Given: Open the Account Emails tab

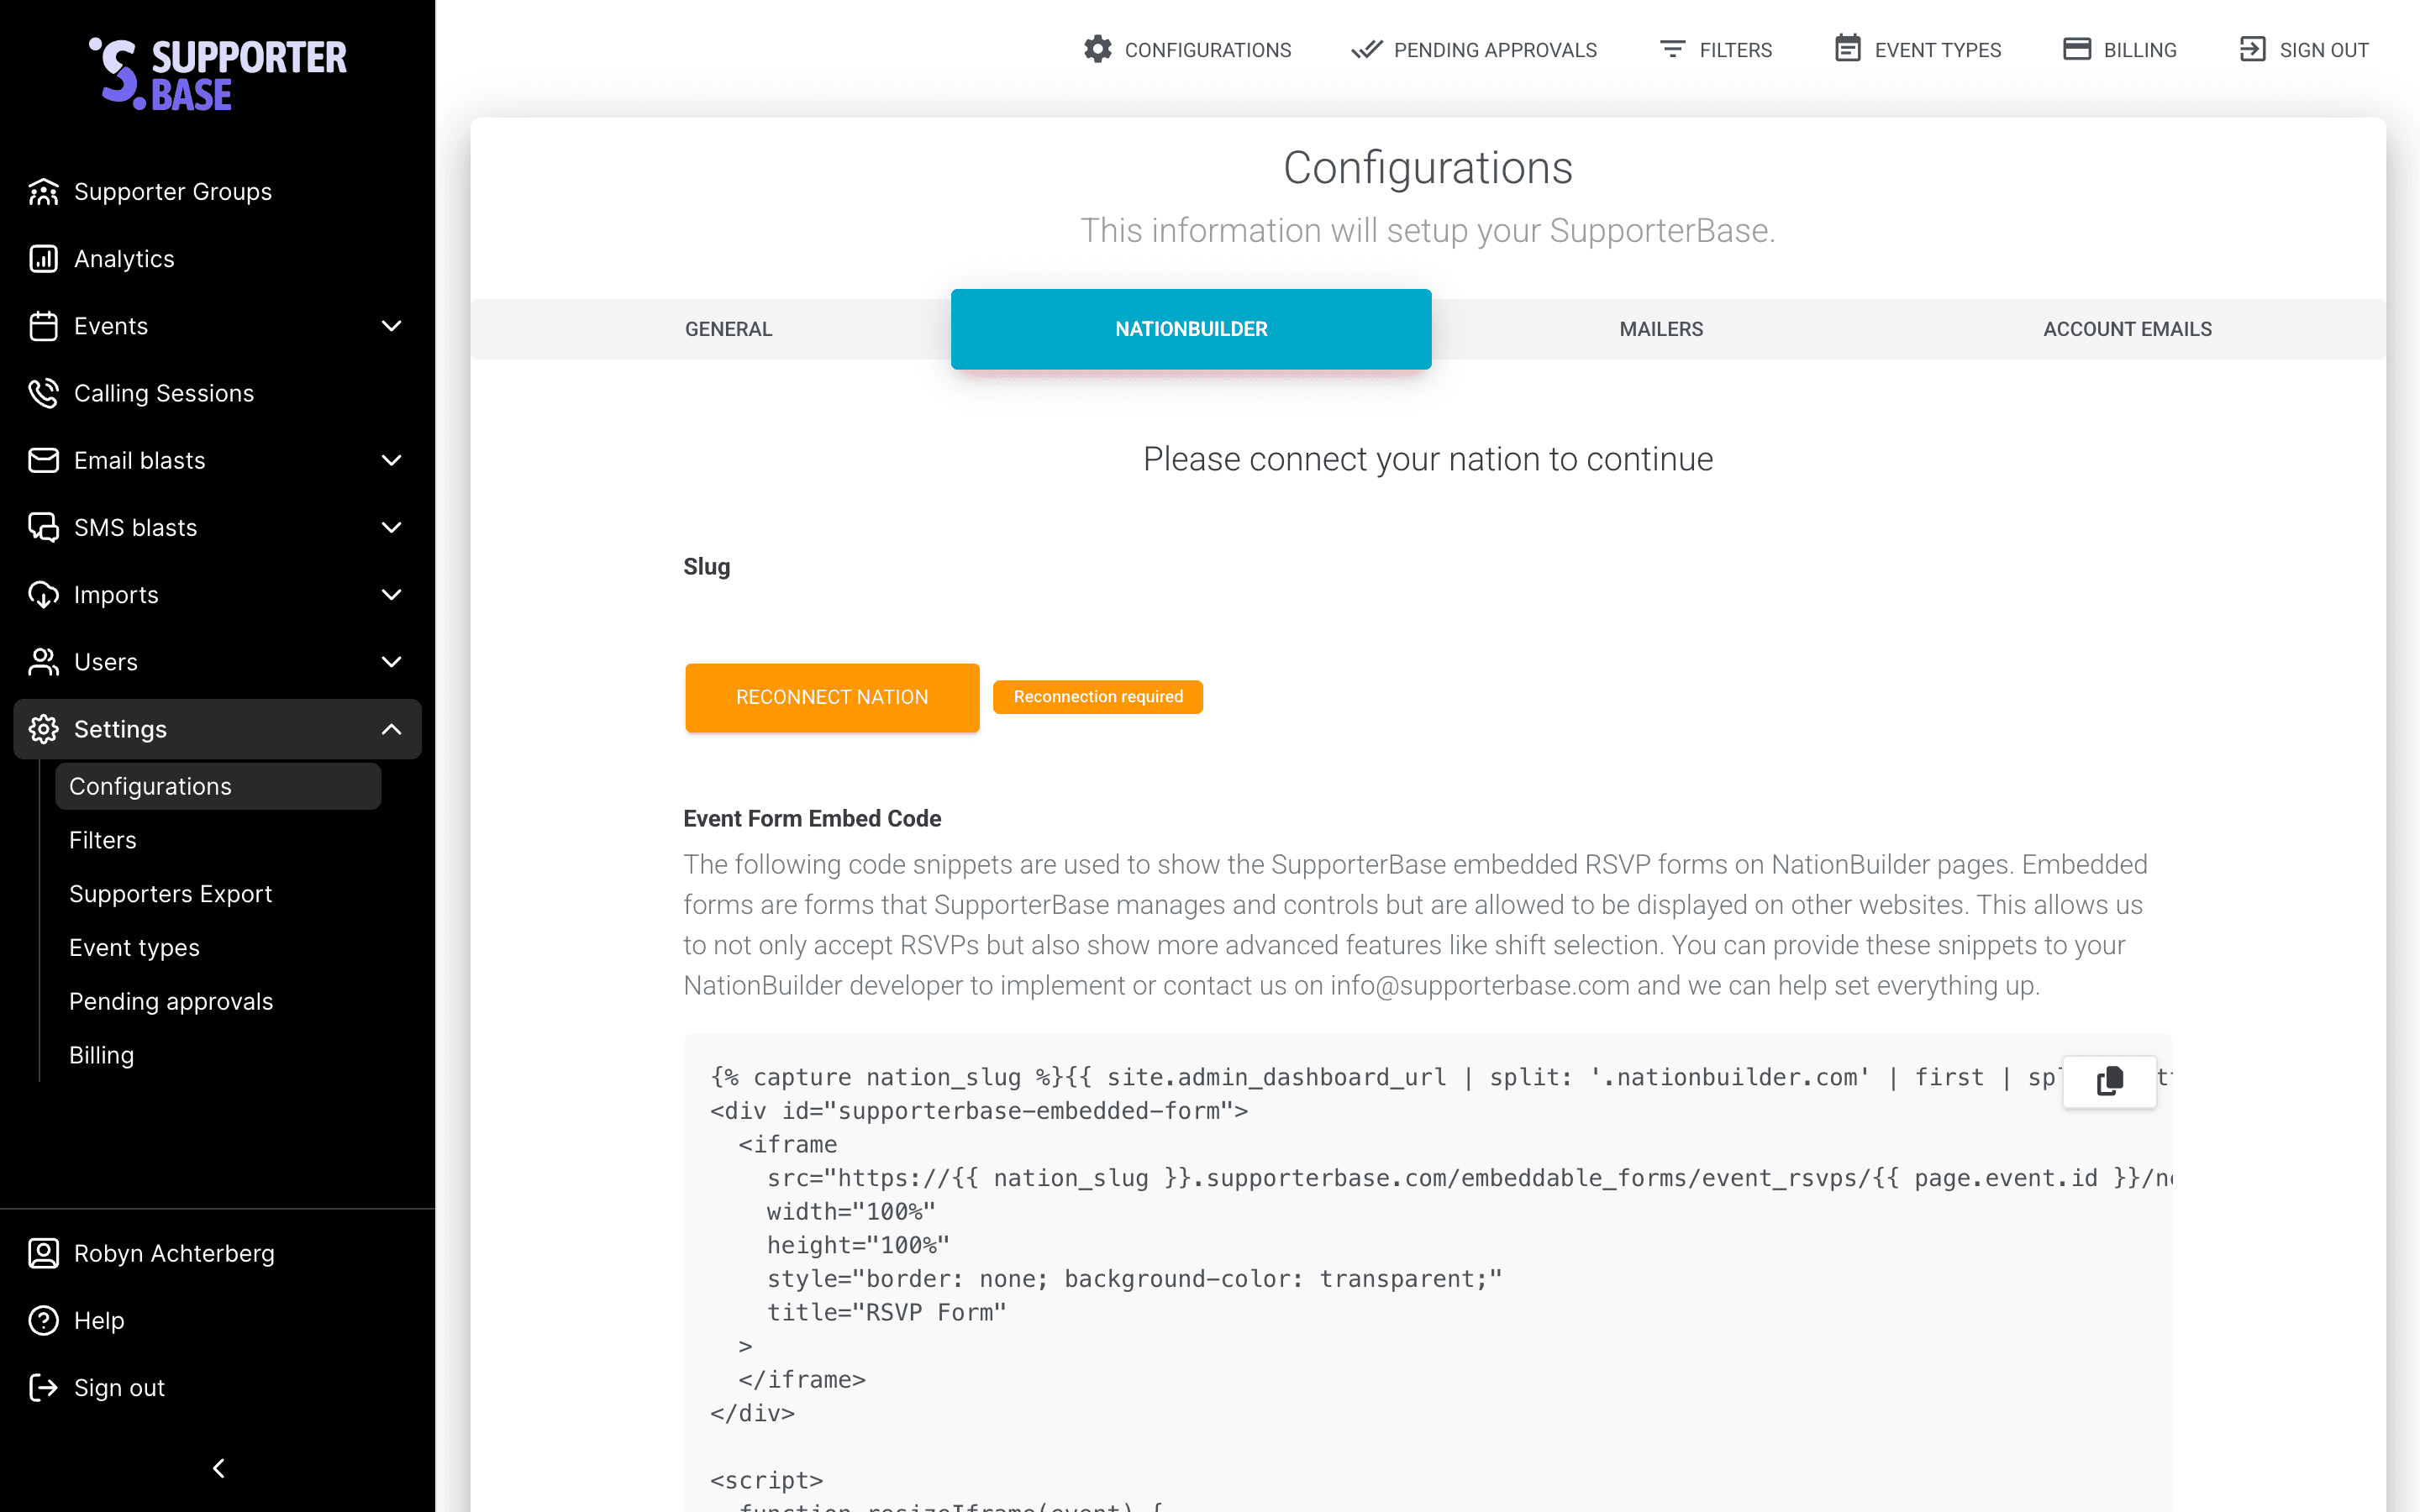Looking at the screenshot, I should coord(2127,329).
